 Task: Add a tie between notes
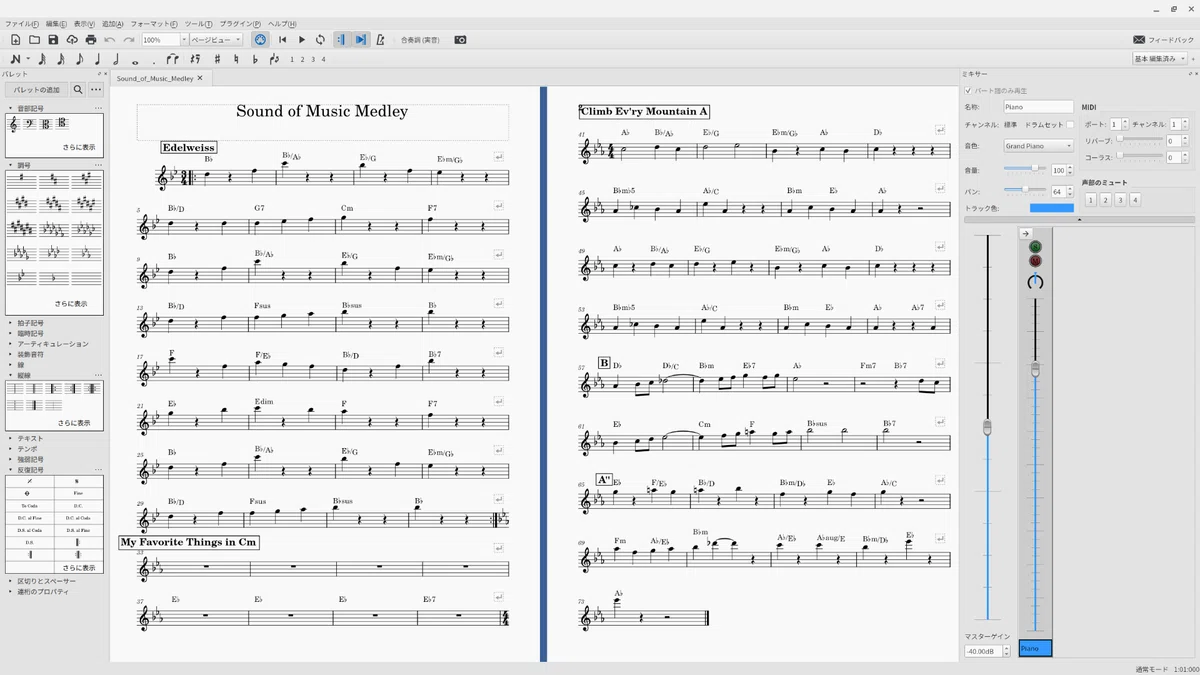click(172, 59)
